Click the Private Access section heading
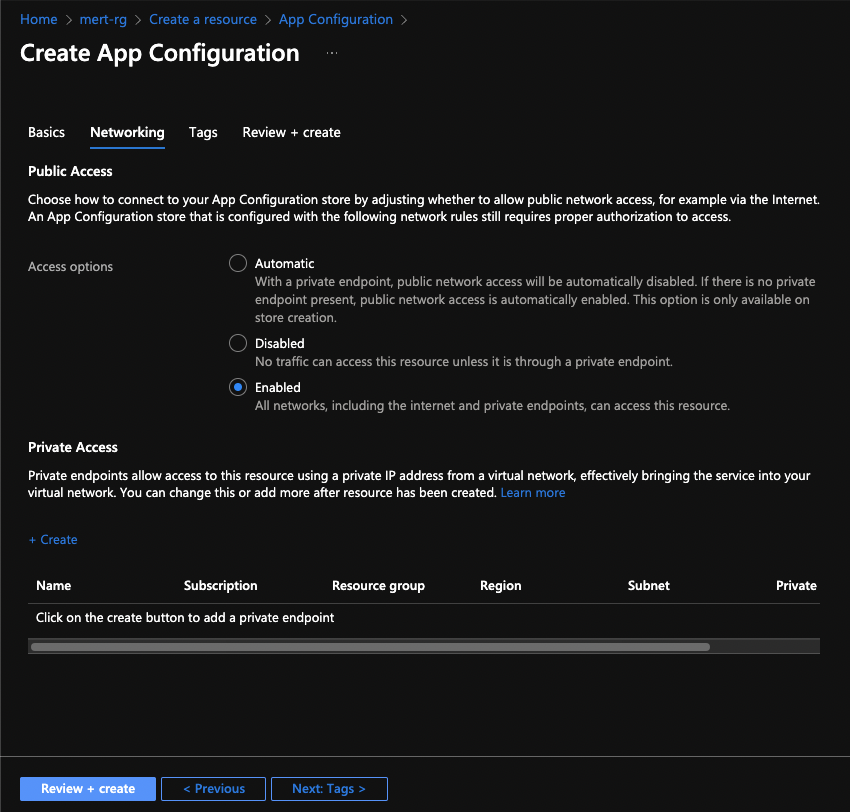 click(73, 447)
